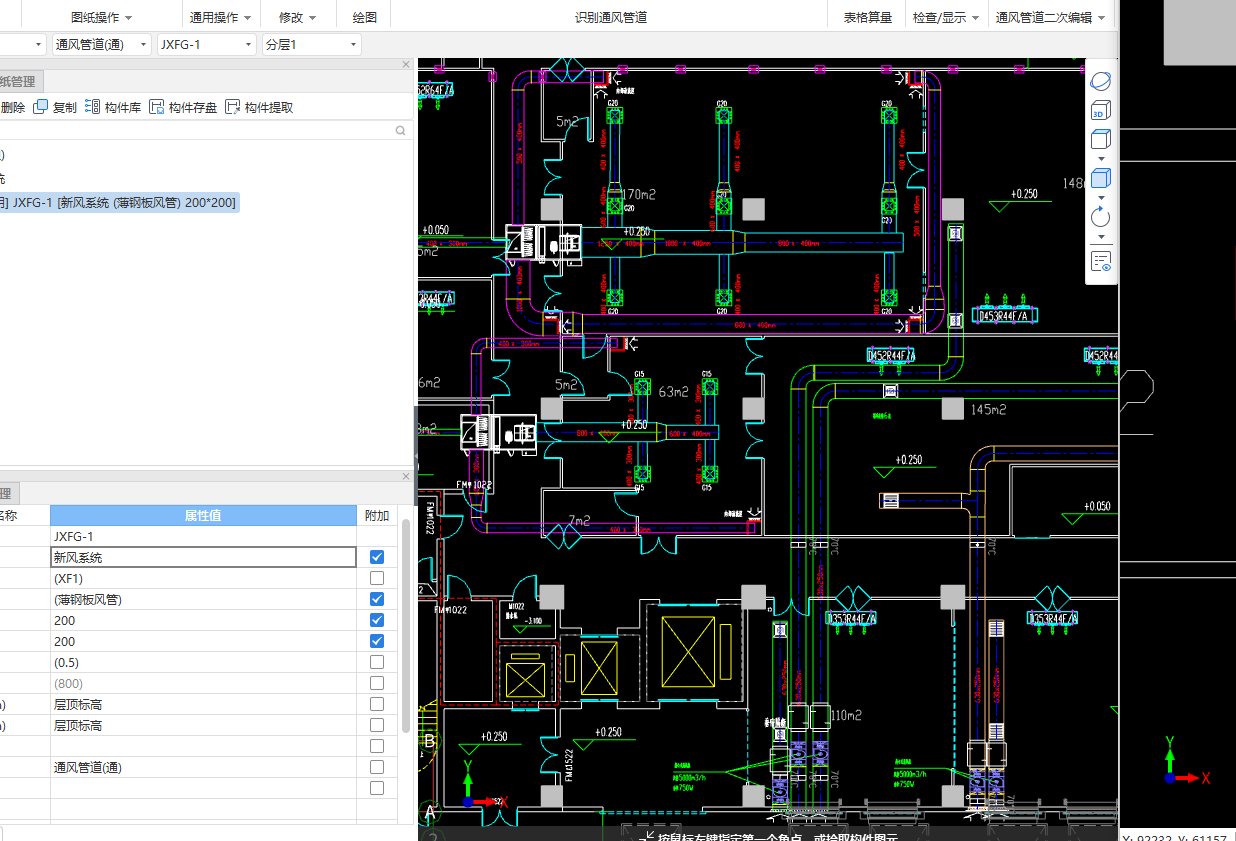Select the wireframe cube view icon
The image size is (1236, 841).
coord(1100,139)
